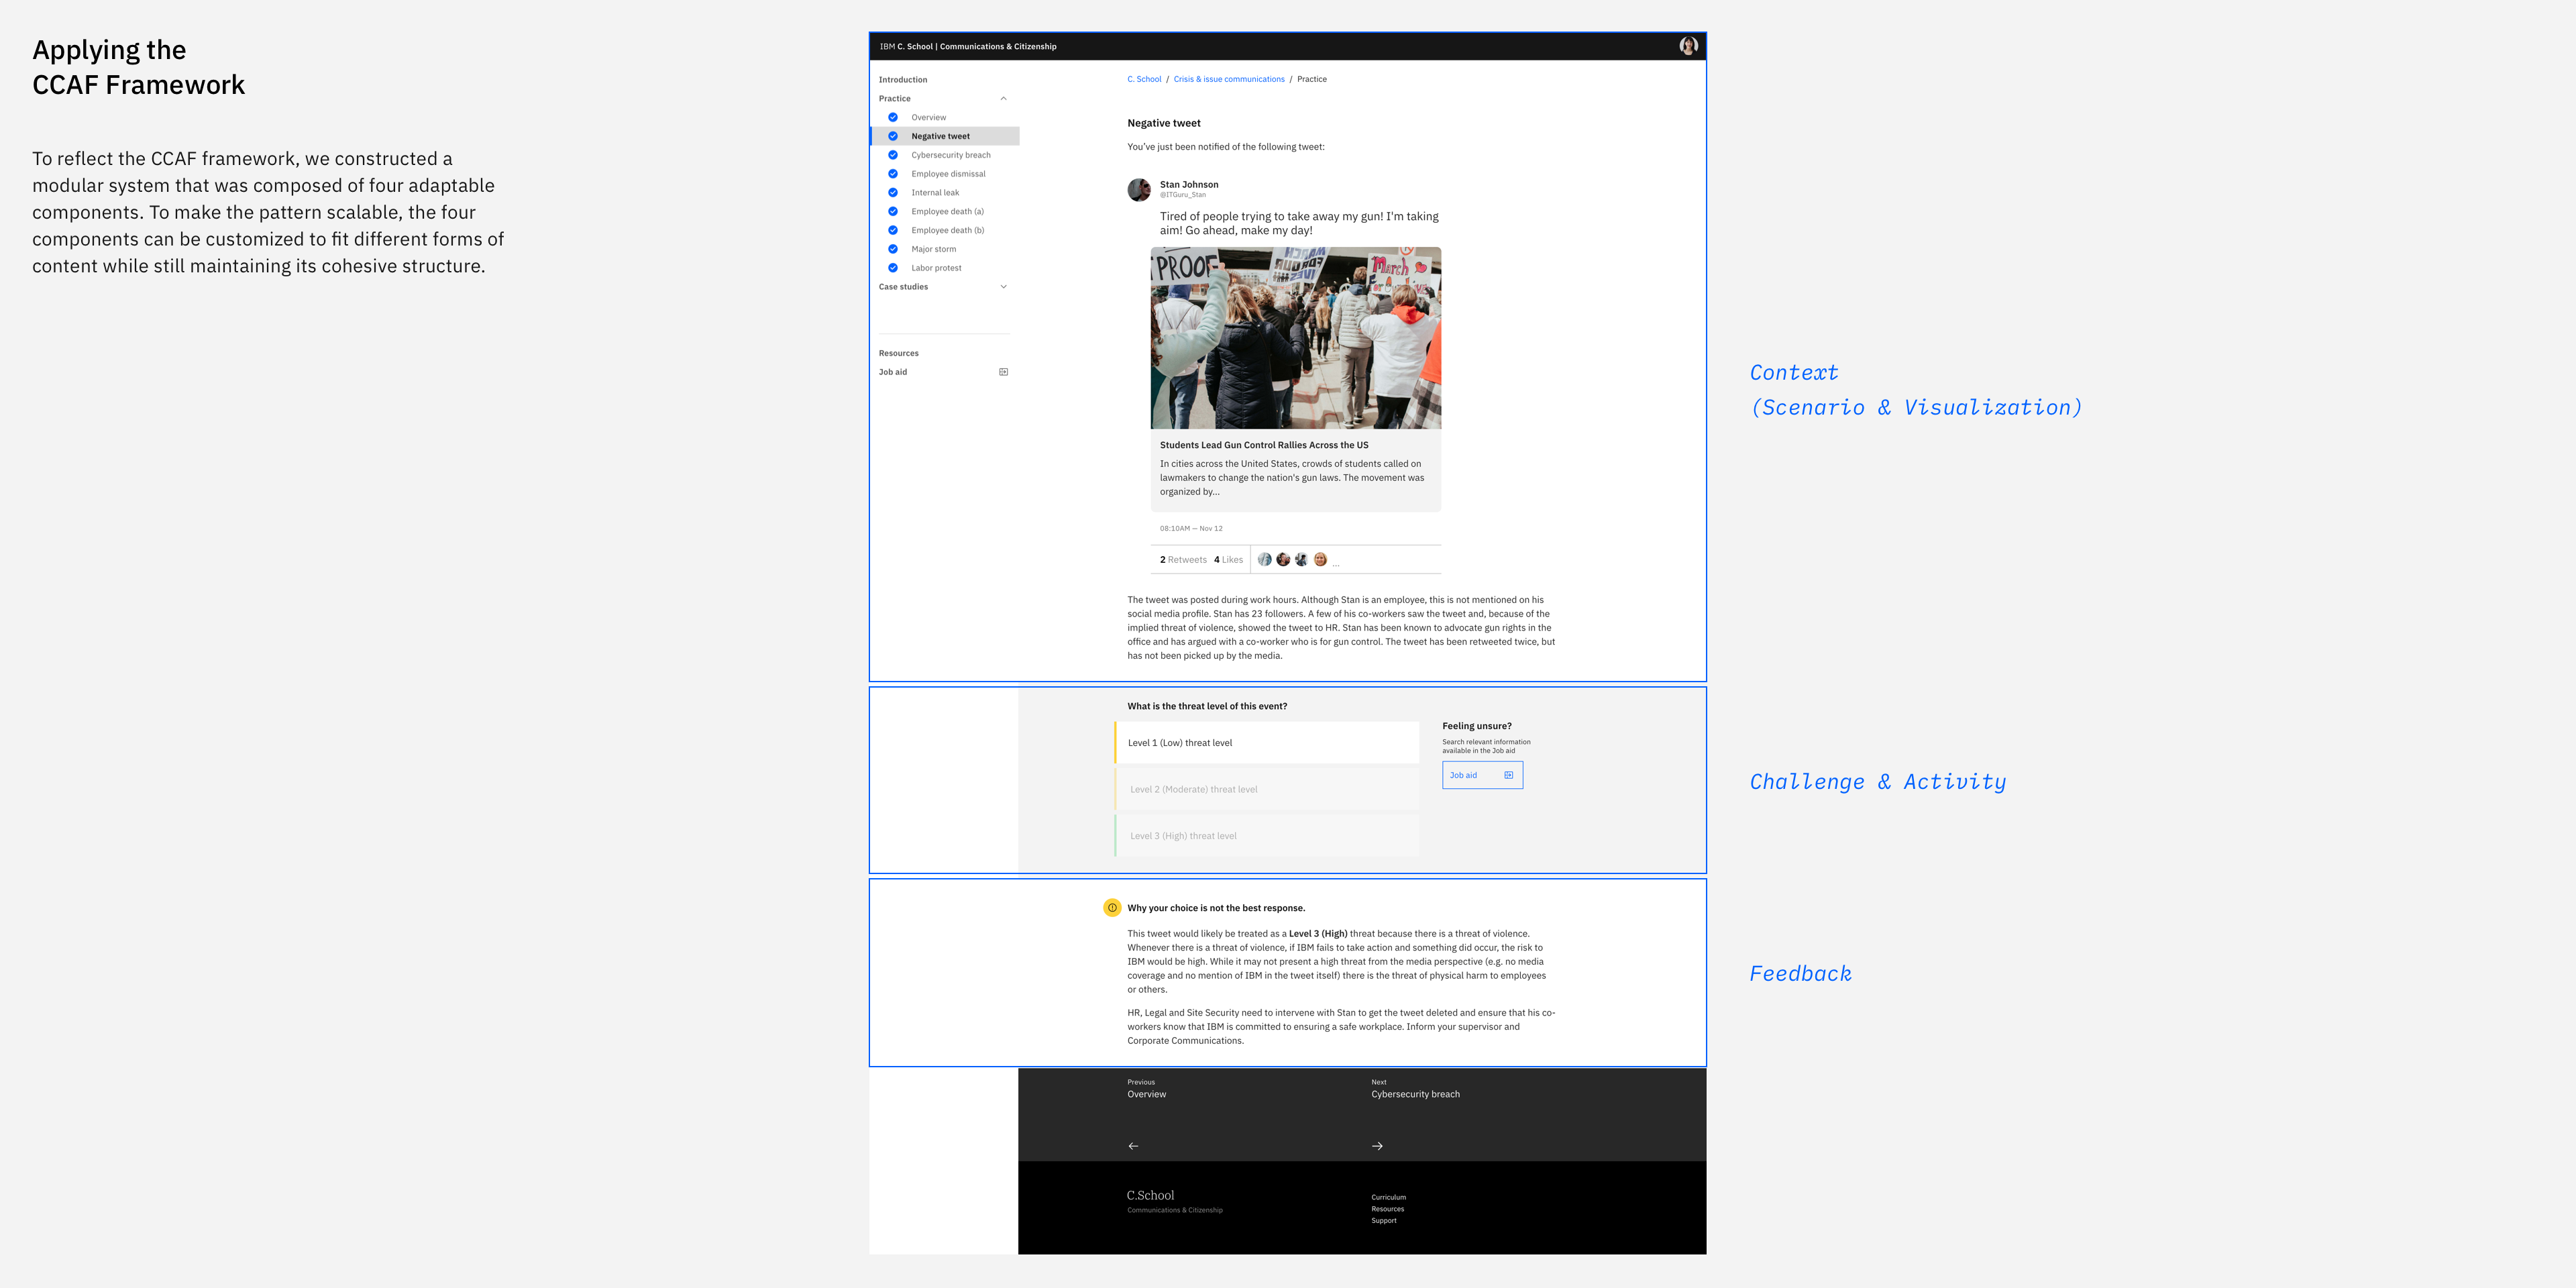Click the icon inside Job aid button
The width and height of the screenshot is (2576, 1288).
pyautogui.click(x=1508, y=775)
